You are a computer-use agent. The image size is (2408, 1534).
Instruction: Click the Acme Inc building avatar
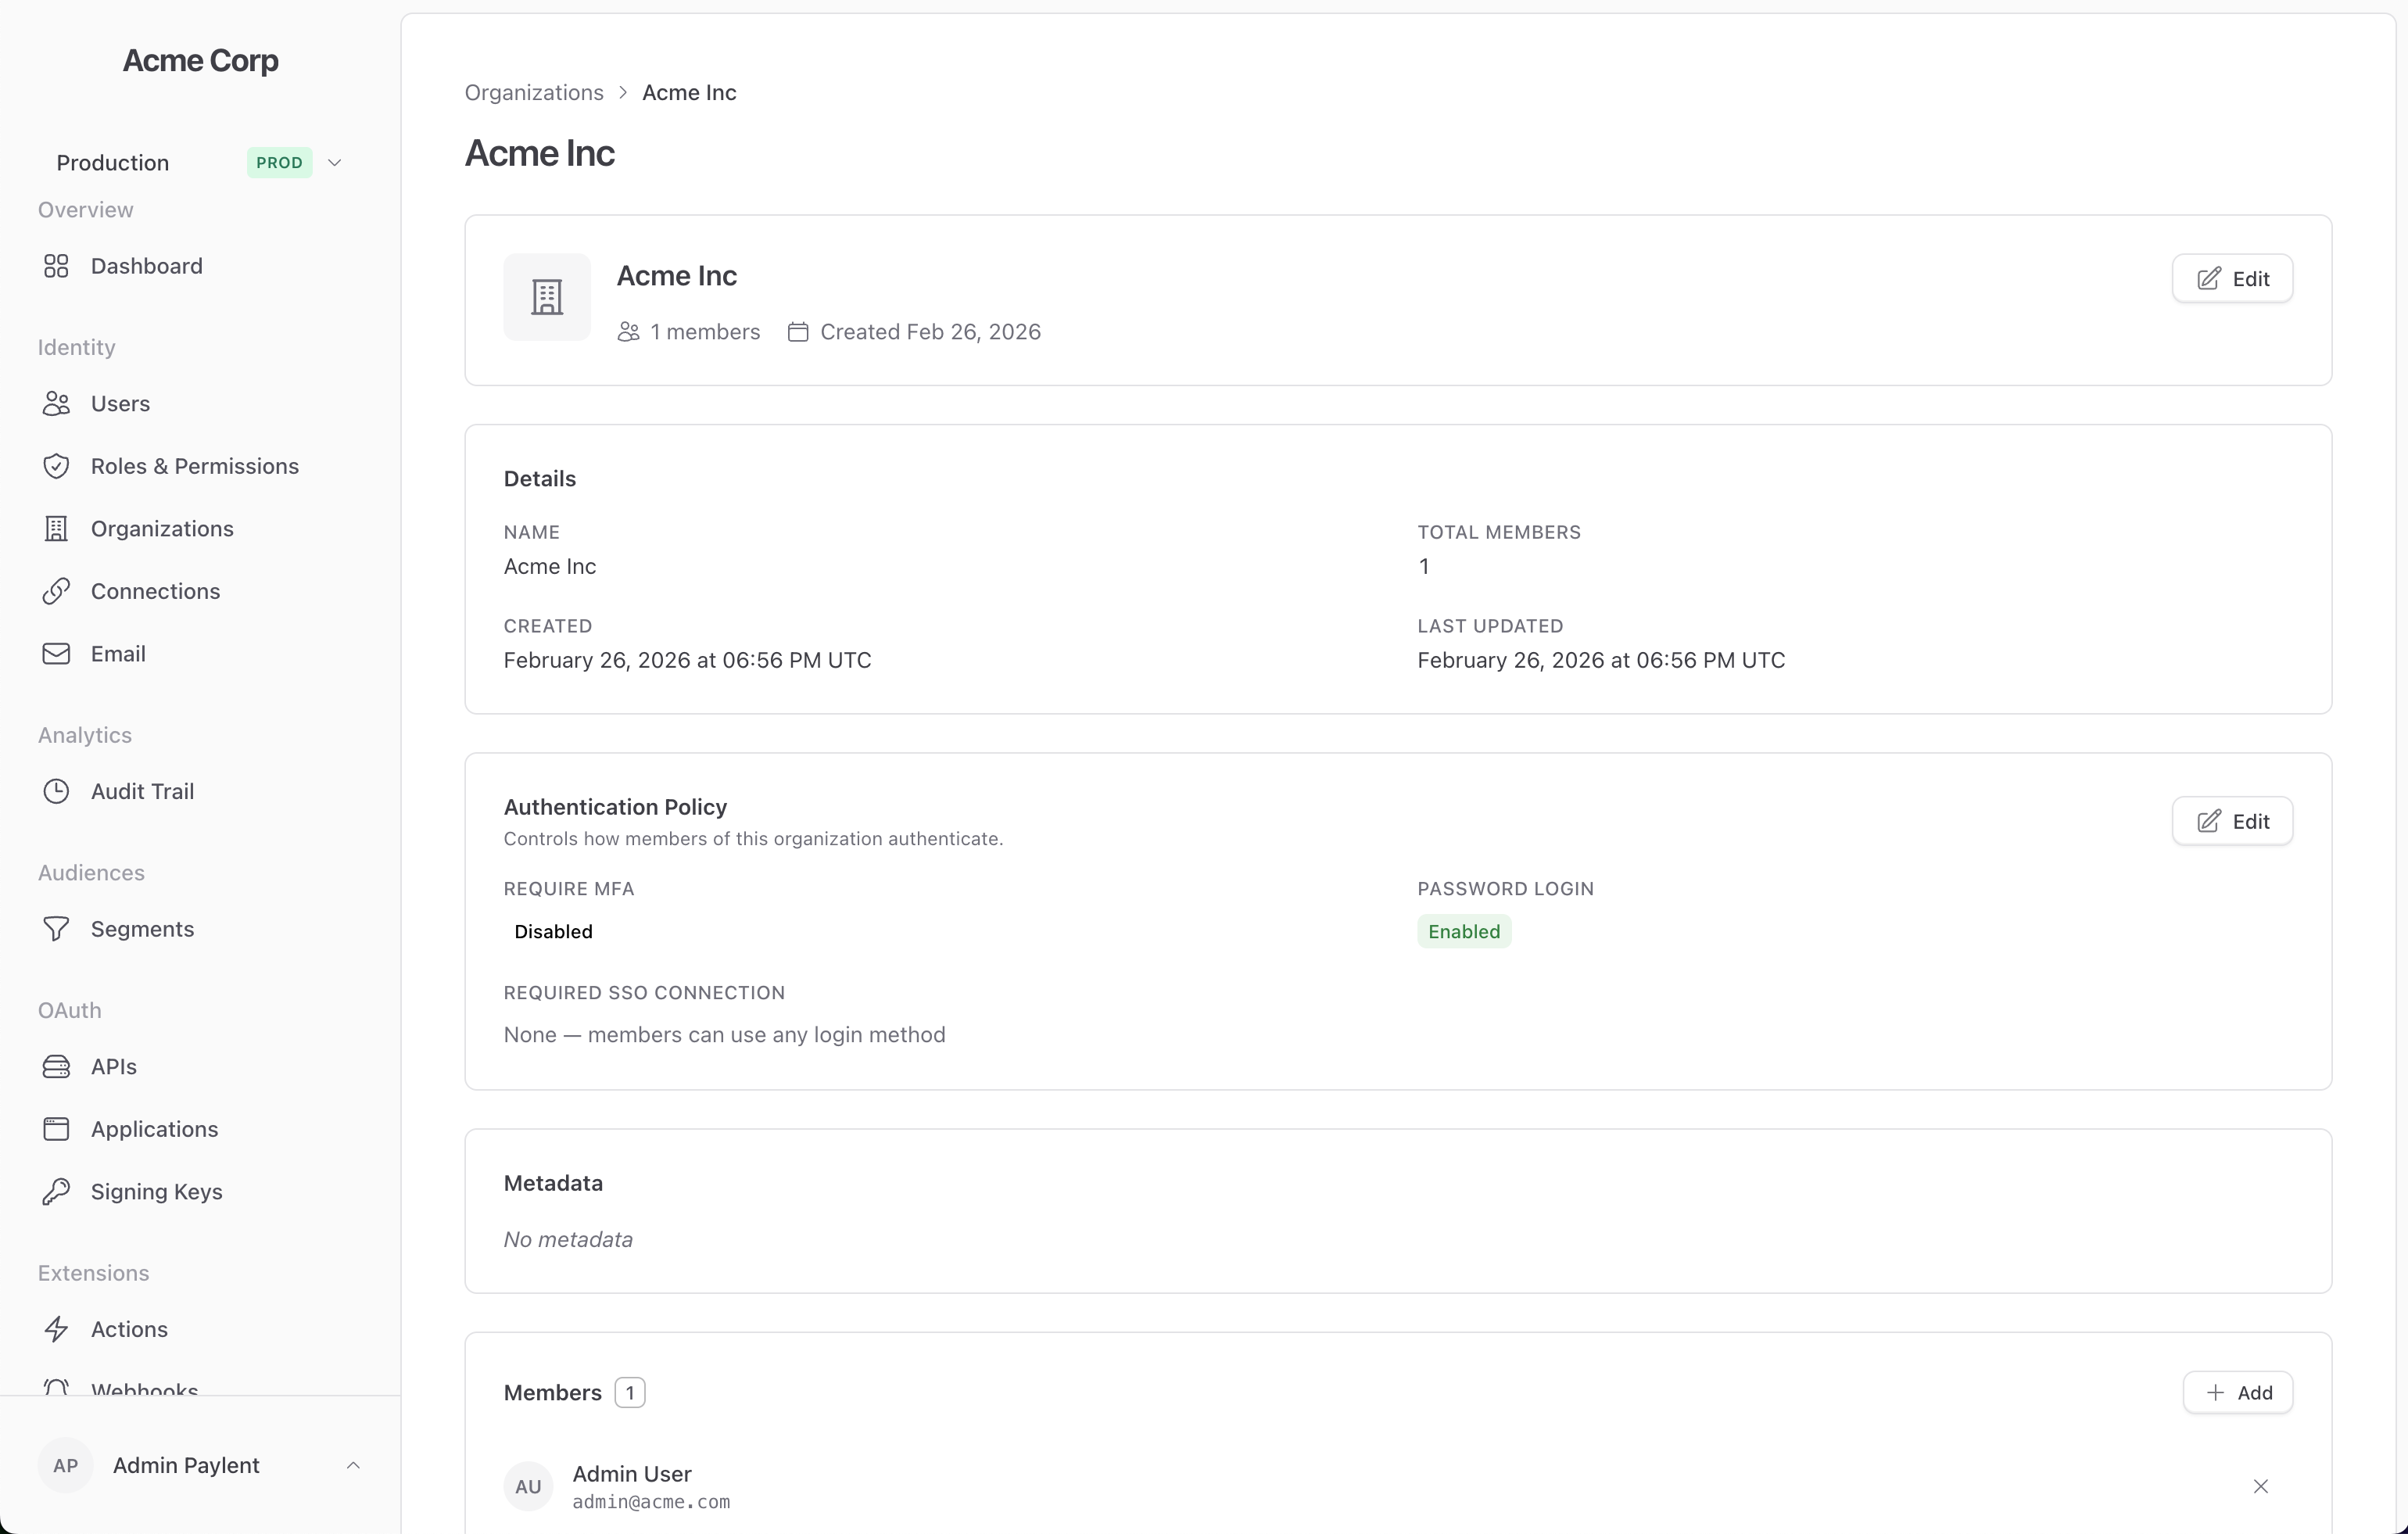[x=547, y=297]
